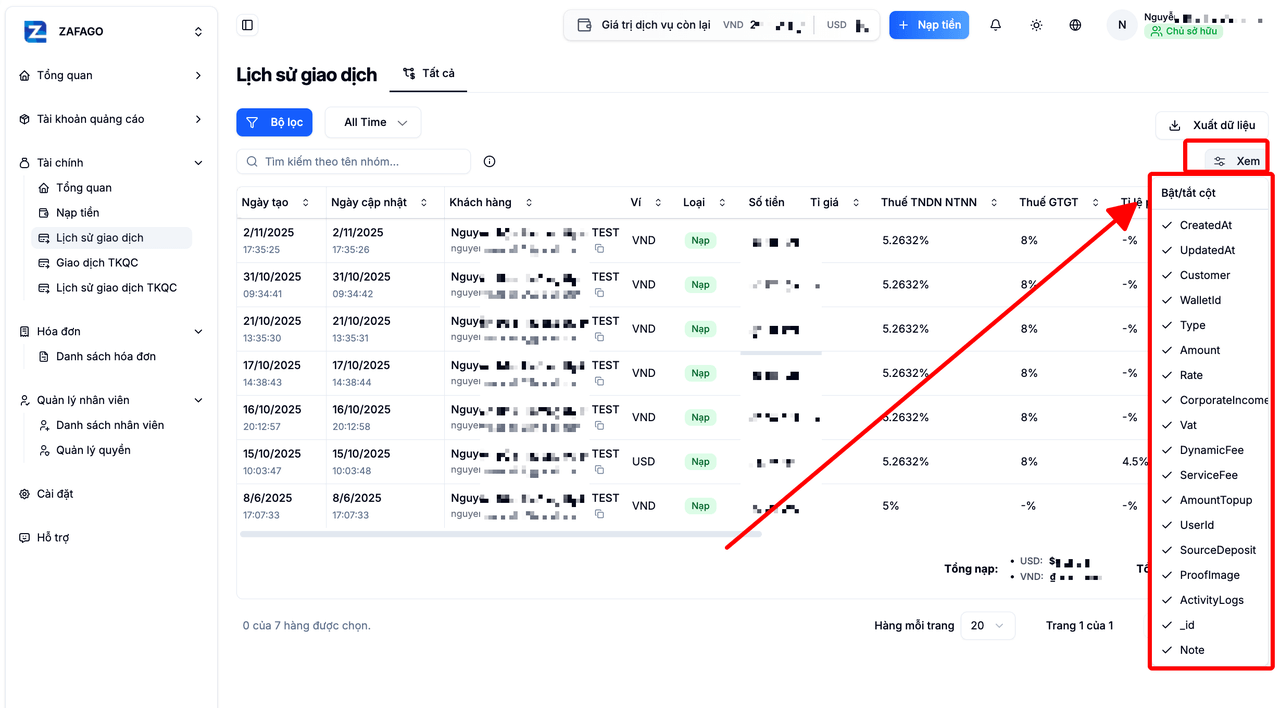The width and height of the screenshot is (1280, 708).
Task: Sort by Ngày cập nhật column
Action: tap(379, 202)
